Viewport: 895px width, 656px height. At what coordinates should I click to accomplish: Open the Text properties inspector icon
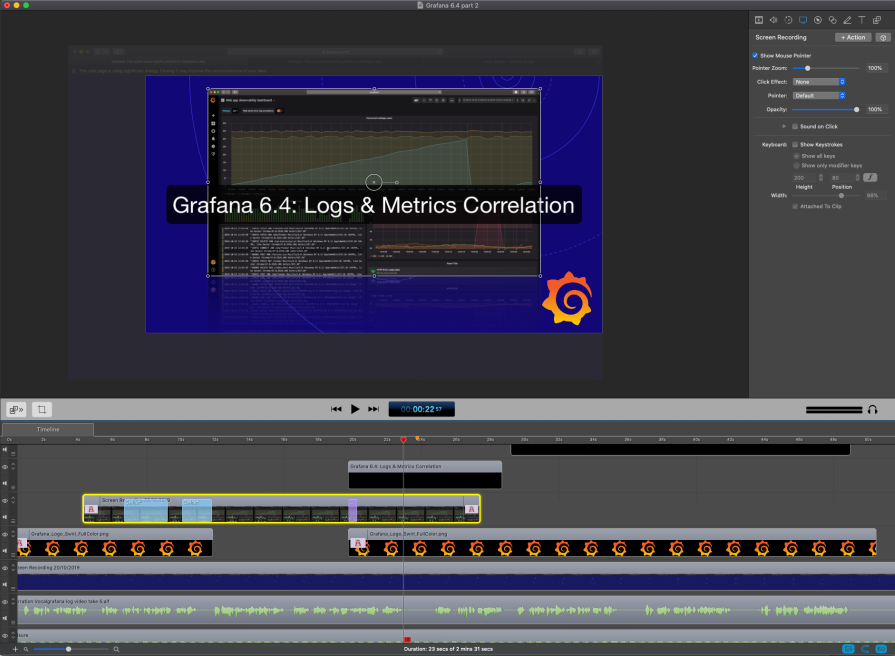click(x=862, y=20)
